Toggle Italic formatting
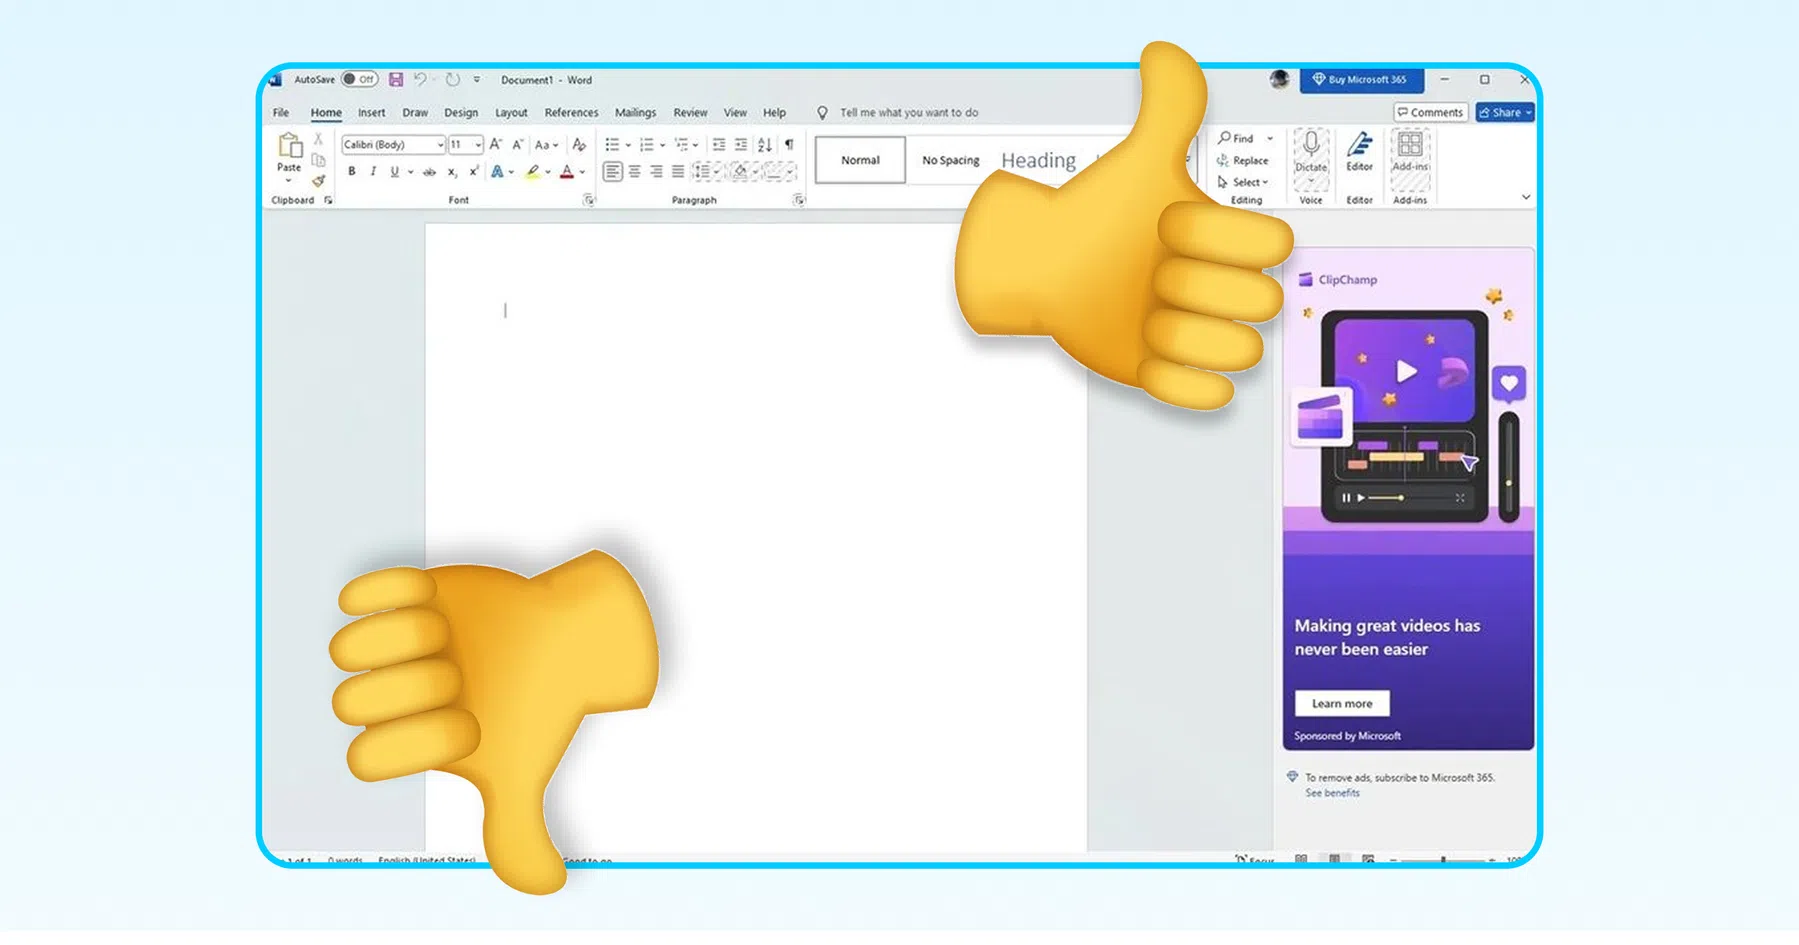This screenshot has height=945, width=1799. (373, 172)
